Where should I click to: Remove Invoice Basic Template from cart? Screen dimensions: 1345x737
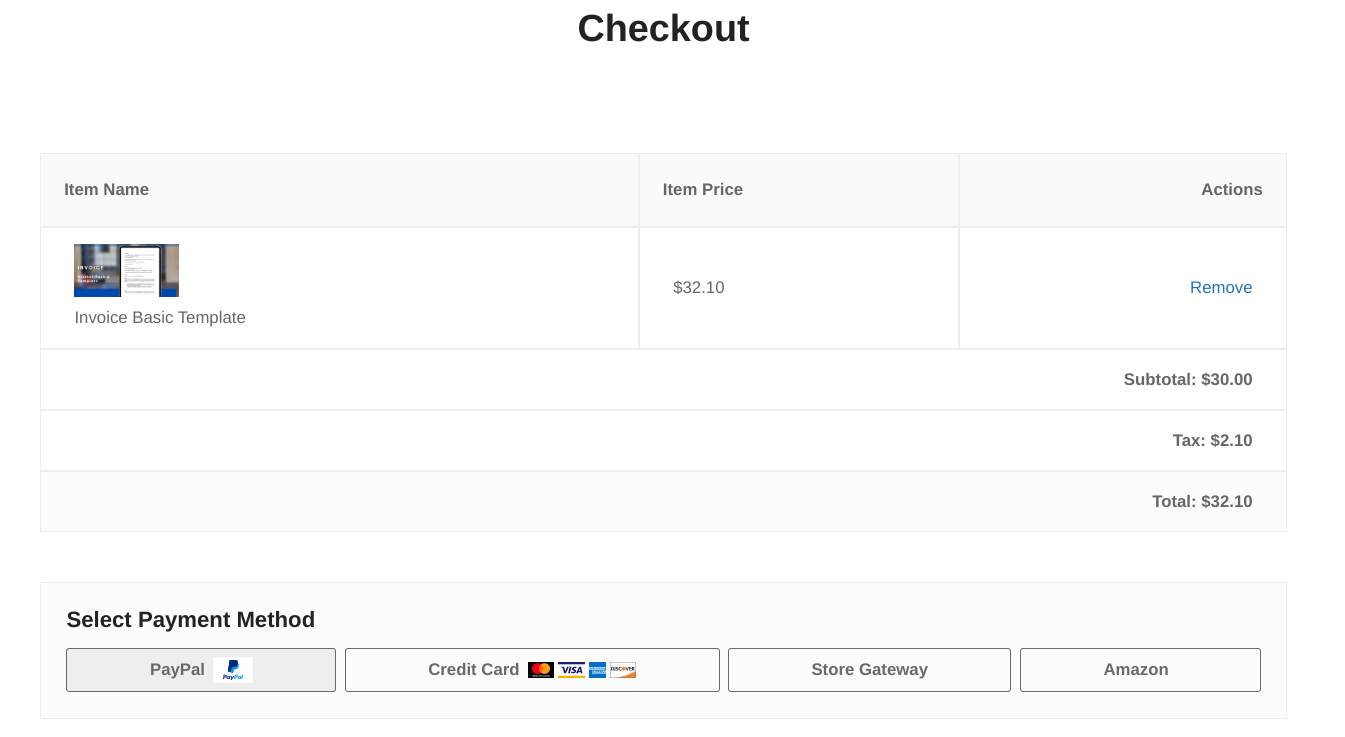pyautogui.click(x=1221, y=287)
